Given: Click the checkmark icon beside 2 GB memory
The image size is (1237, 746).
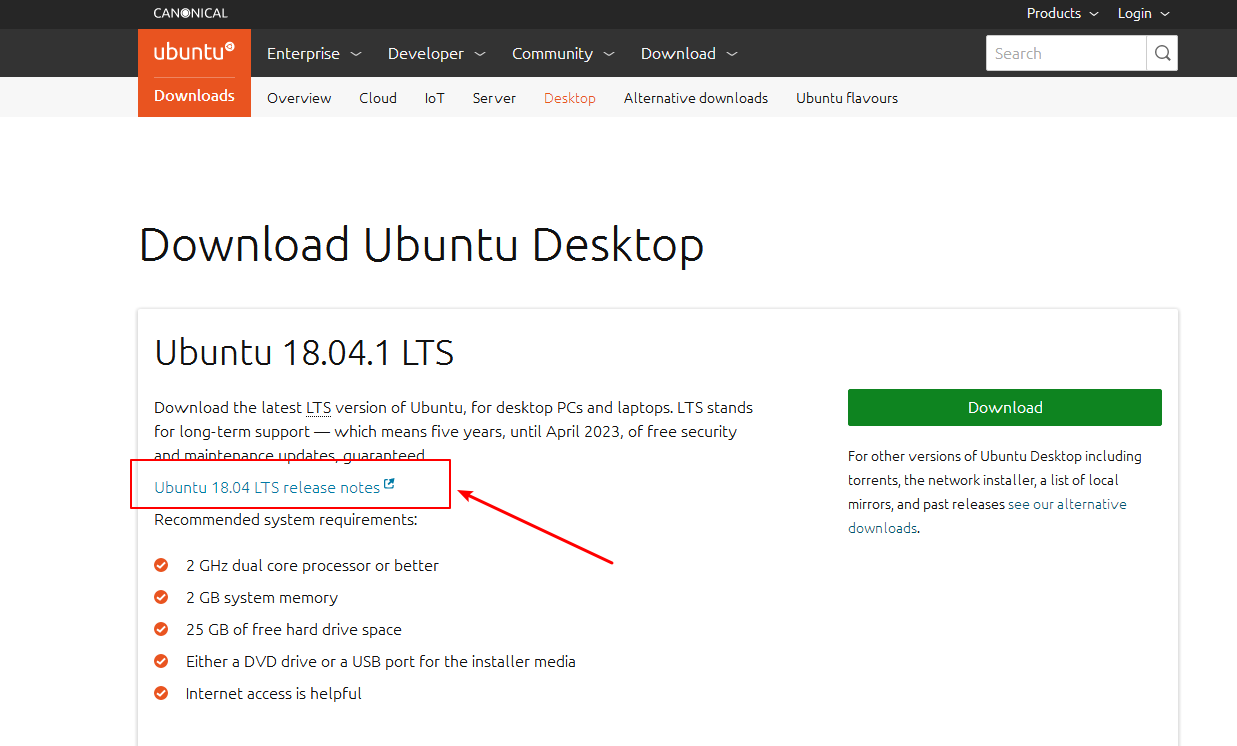Looking at the screenshot, I should [161, 597].
